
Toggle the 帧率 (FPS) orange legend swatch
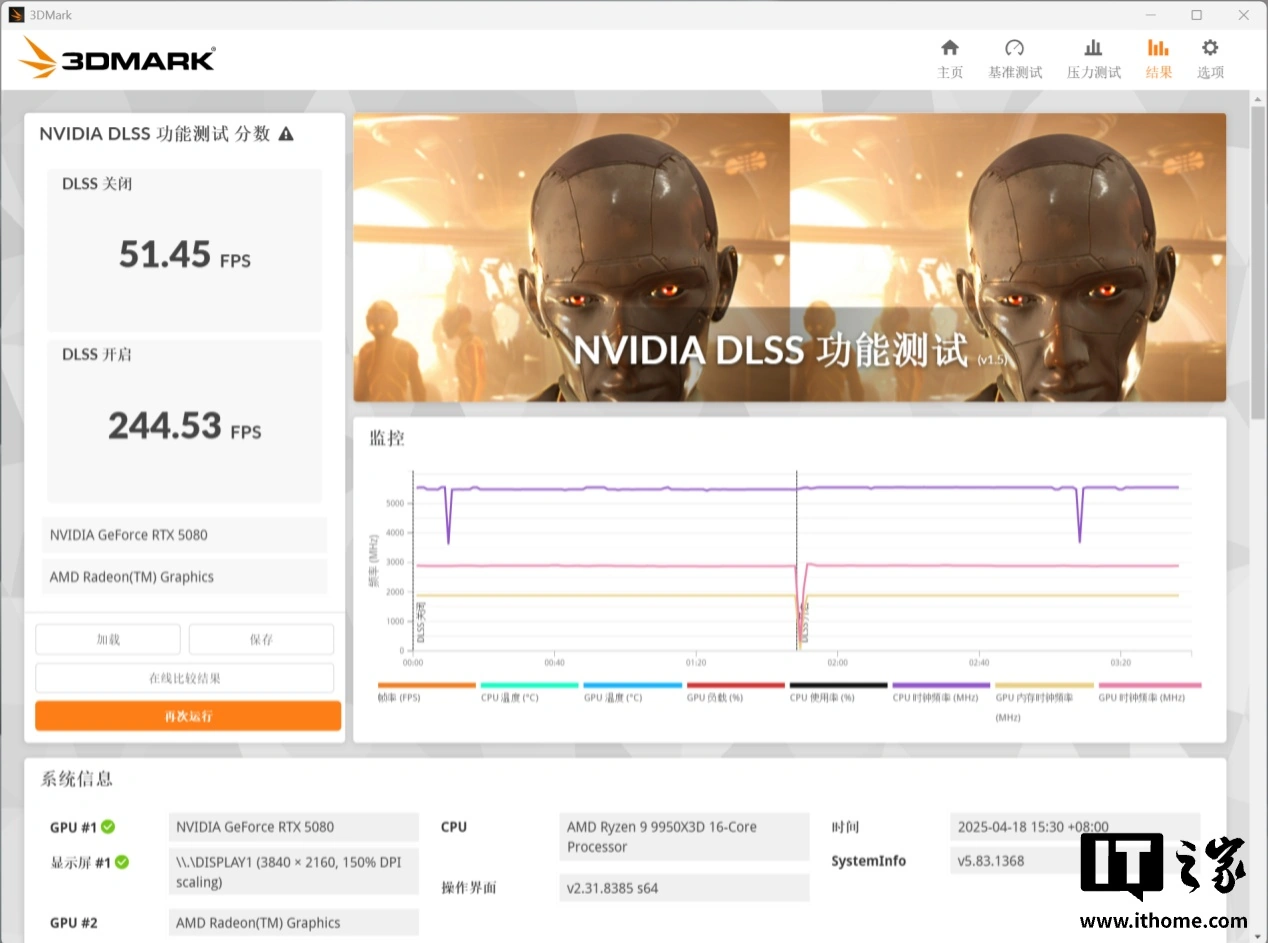426,686
